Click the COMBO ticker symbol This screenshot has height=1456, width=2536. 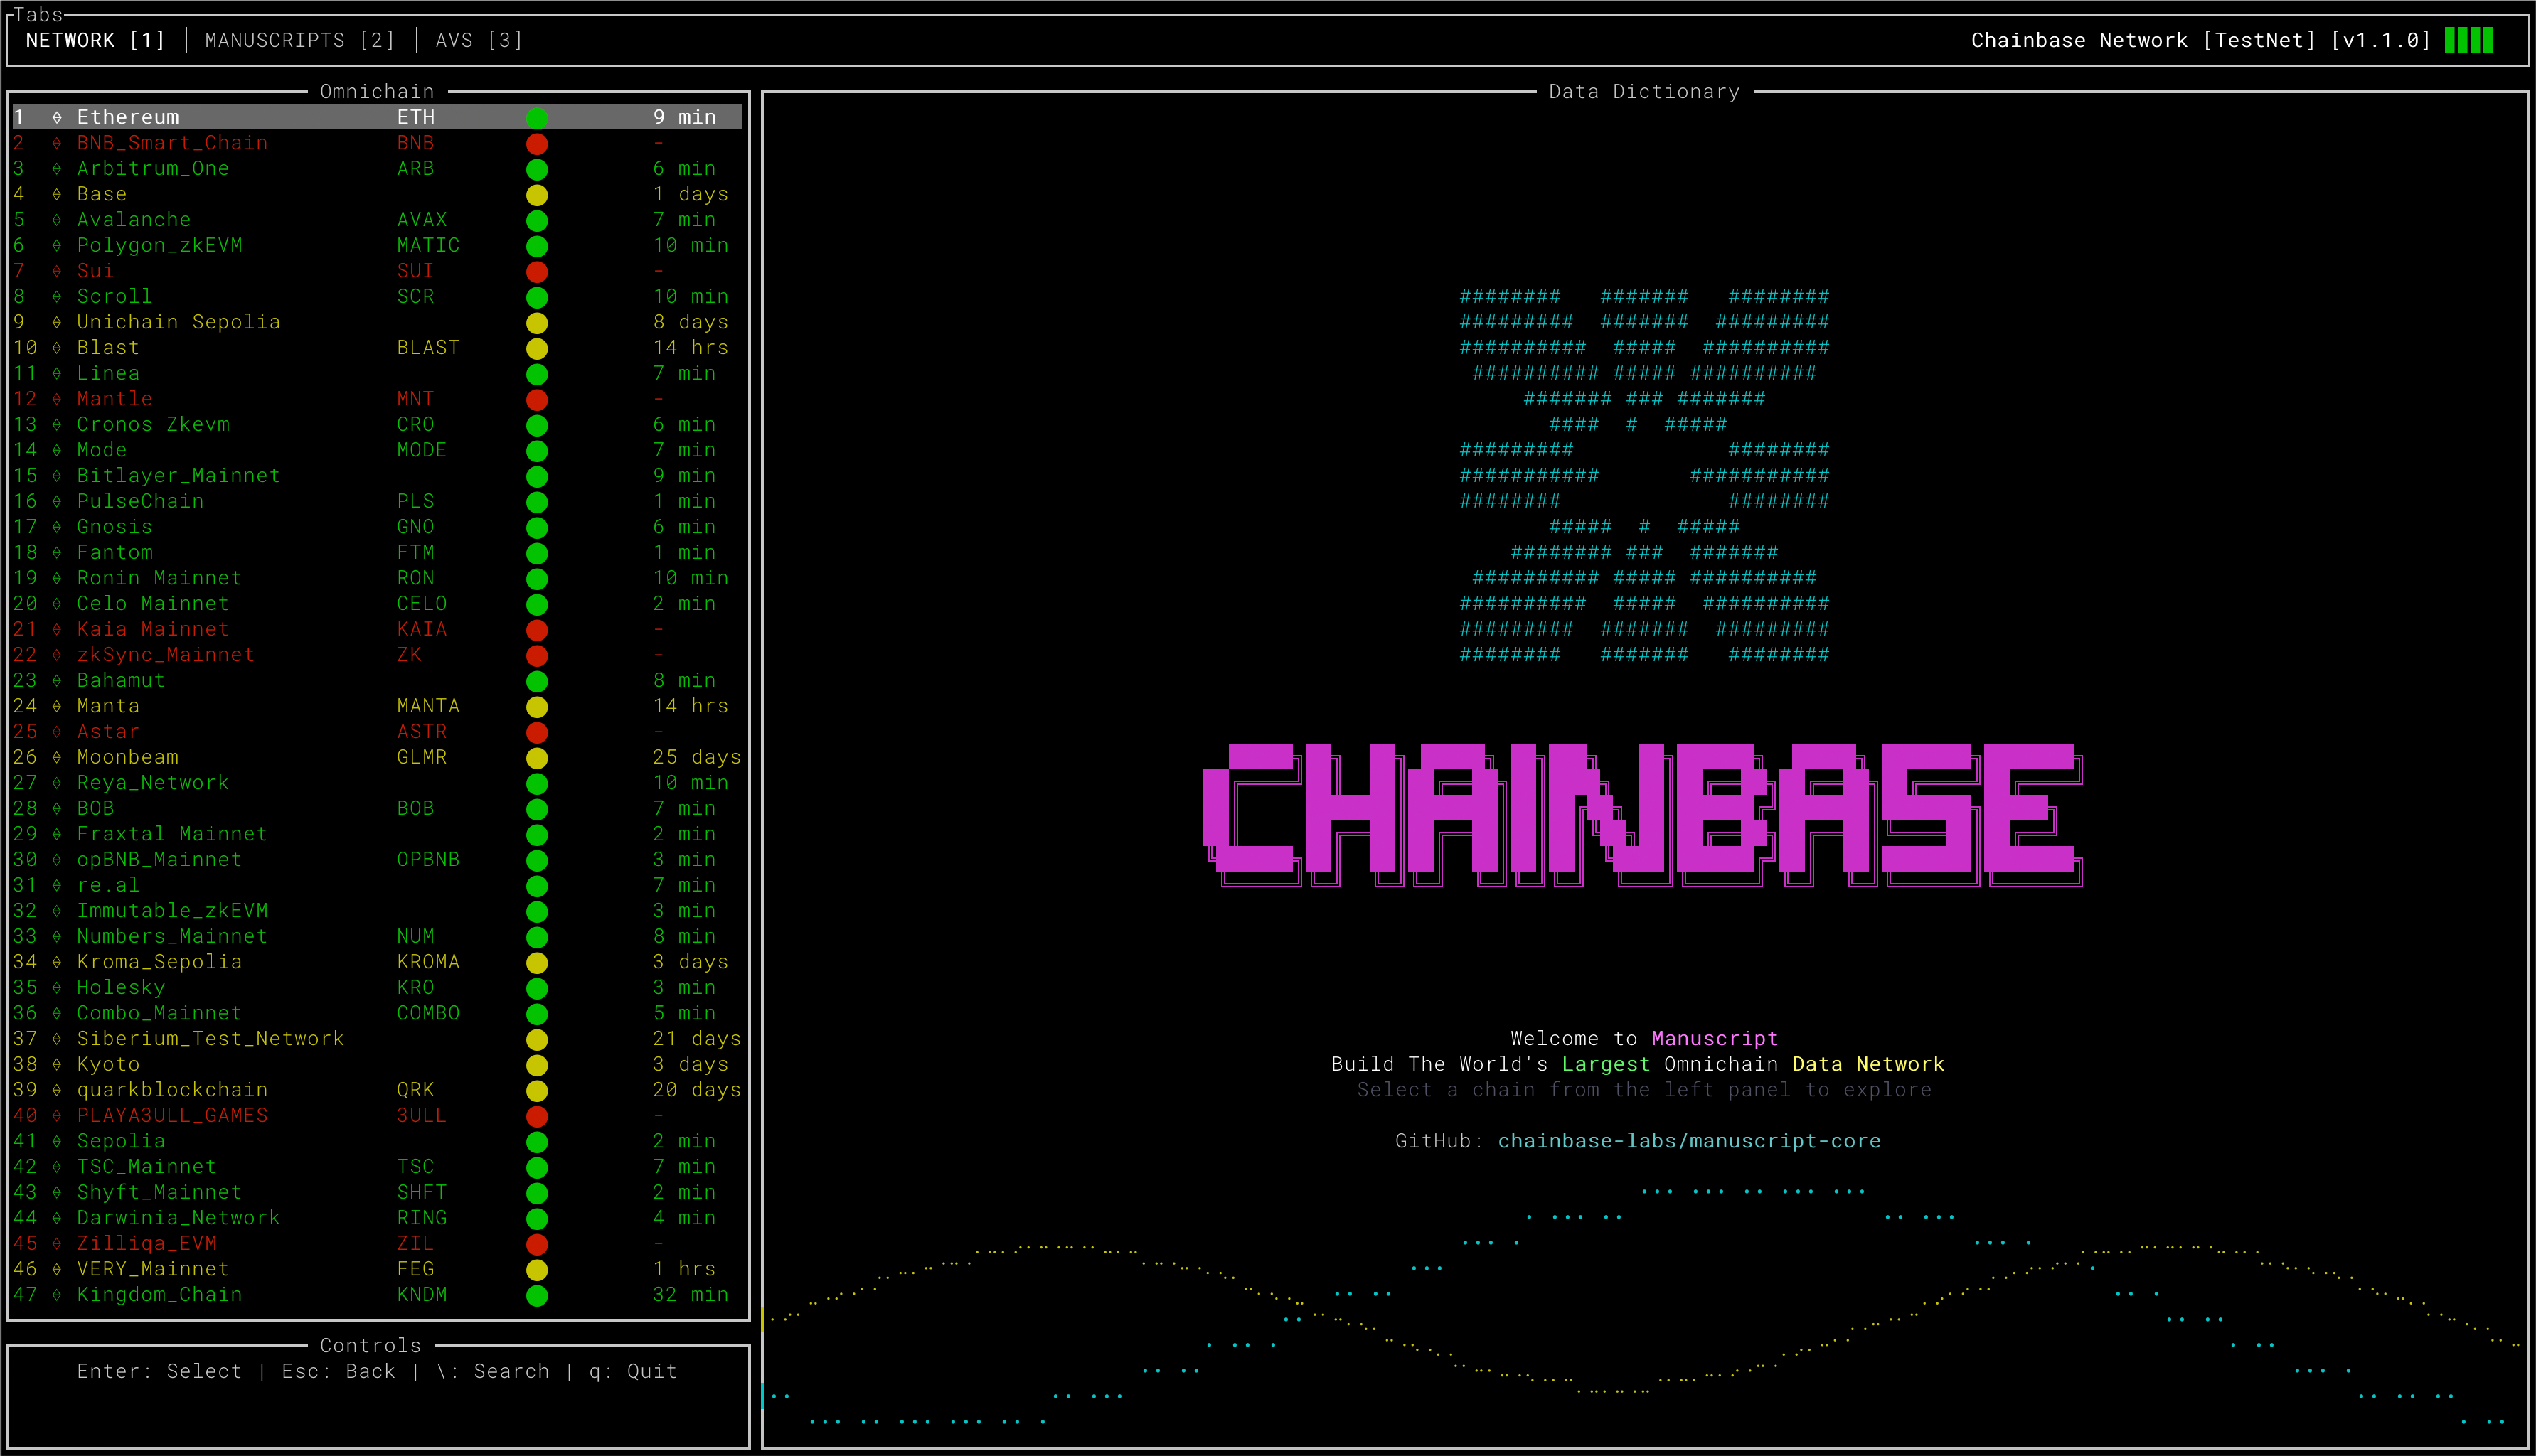click(428, 1013)
